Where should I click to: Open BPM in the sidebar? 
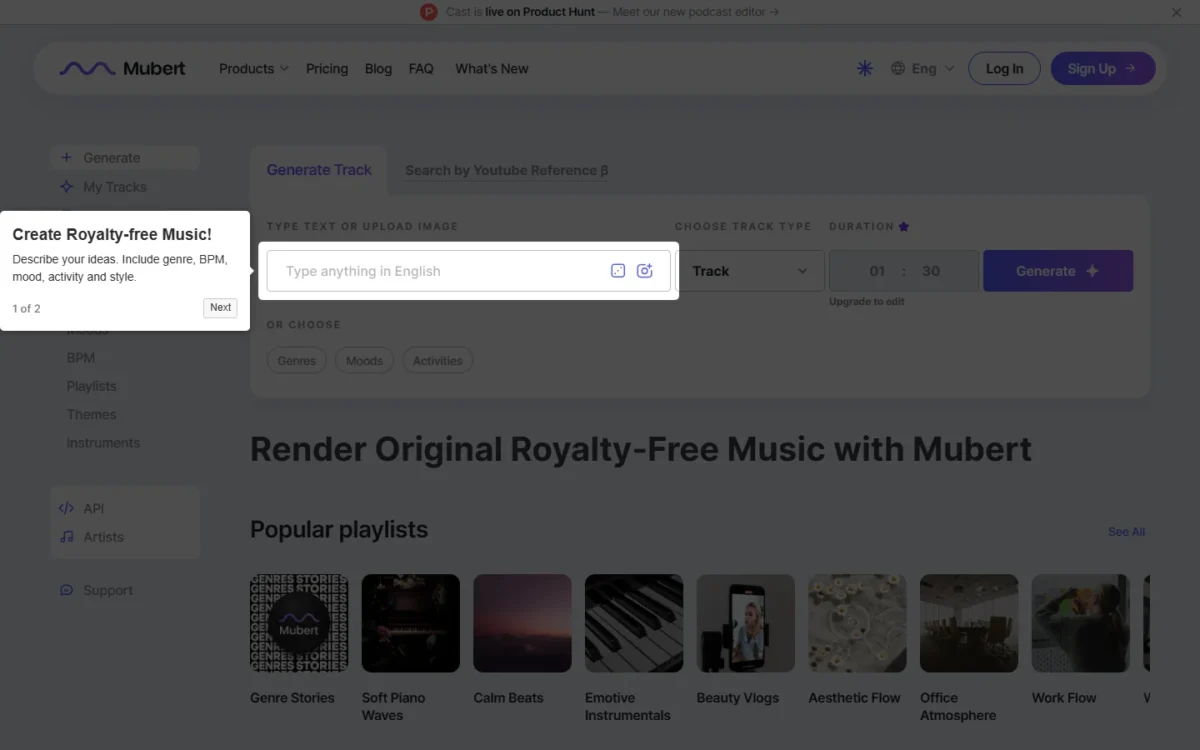point(81,358)
